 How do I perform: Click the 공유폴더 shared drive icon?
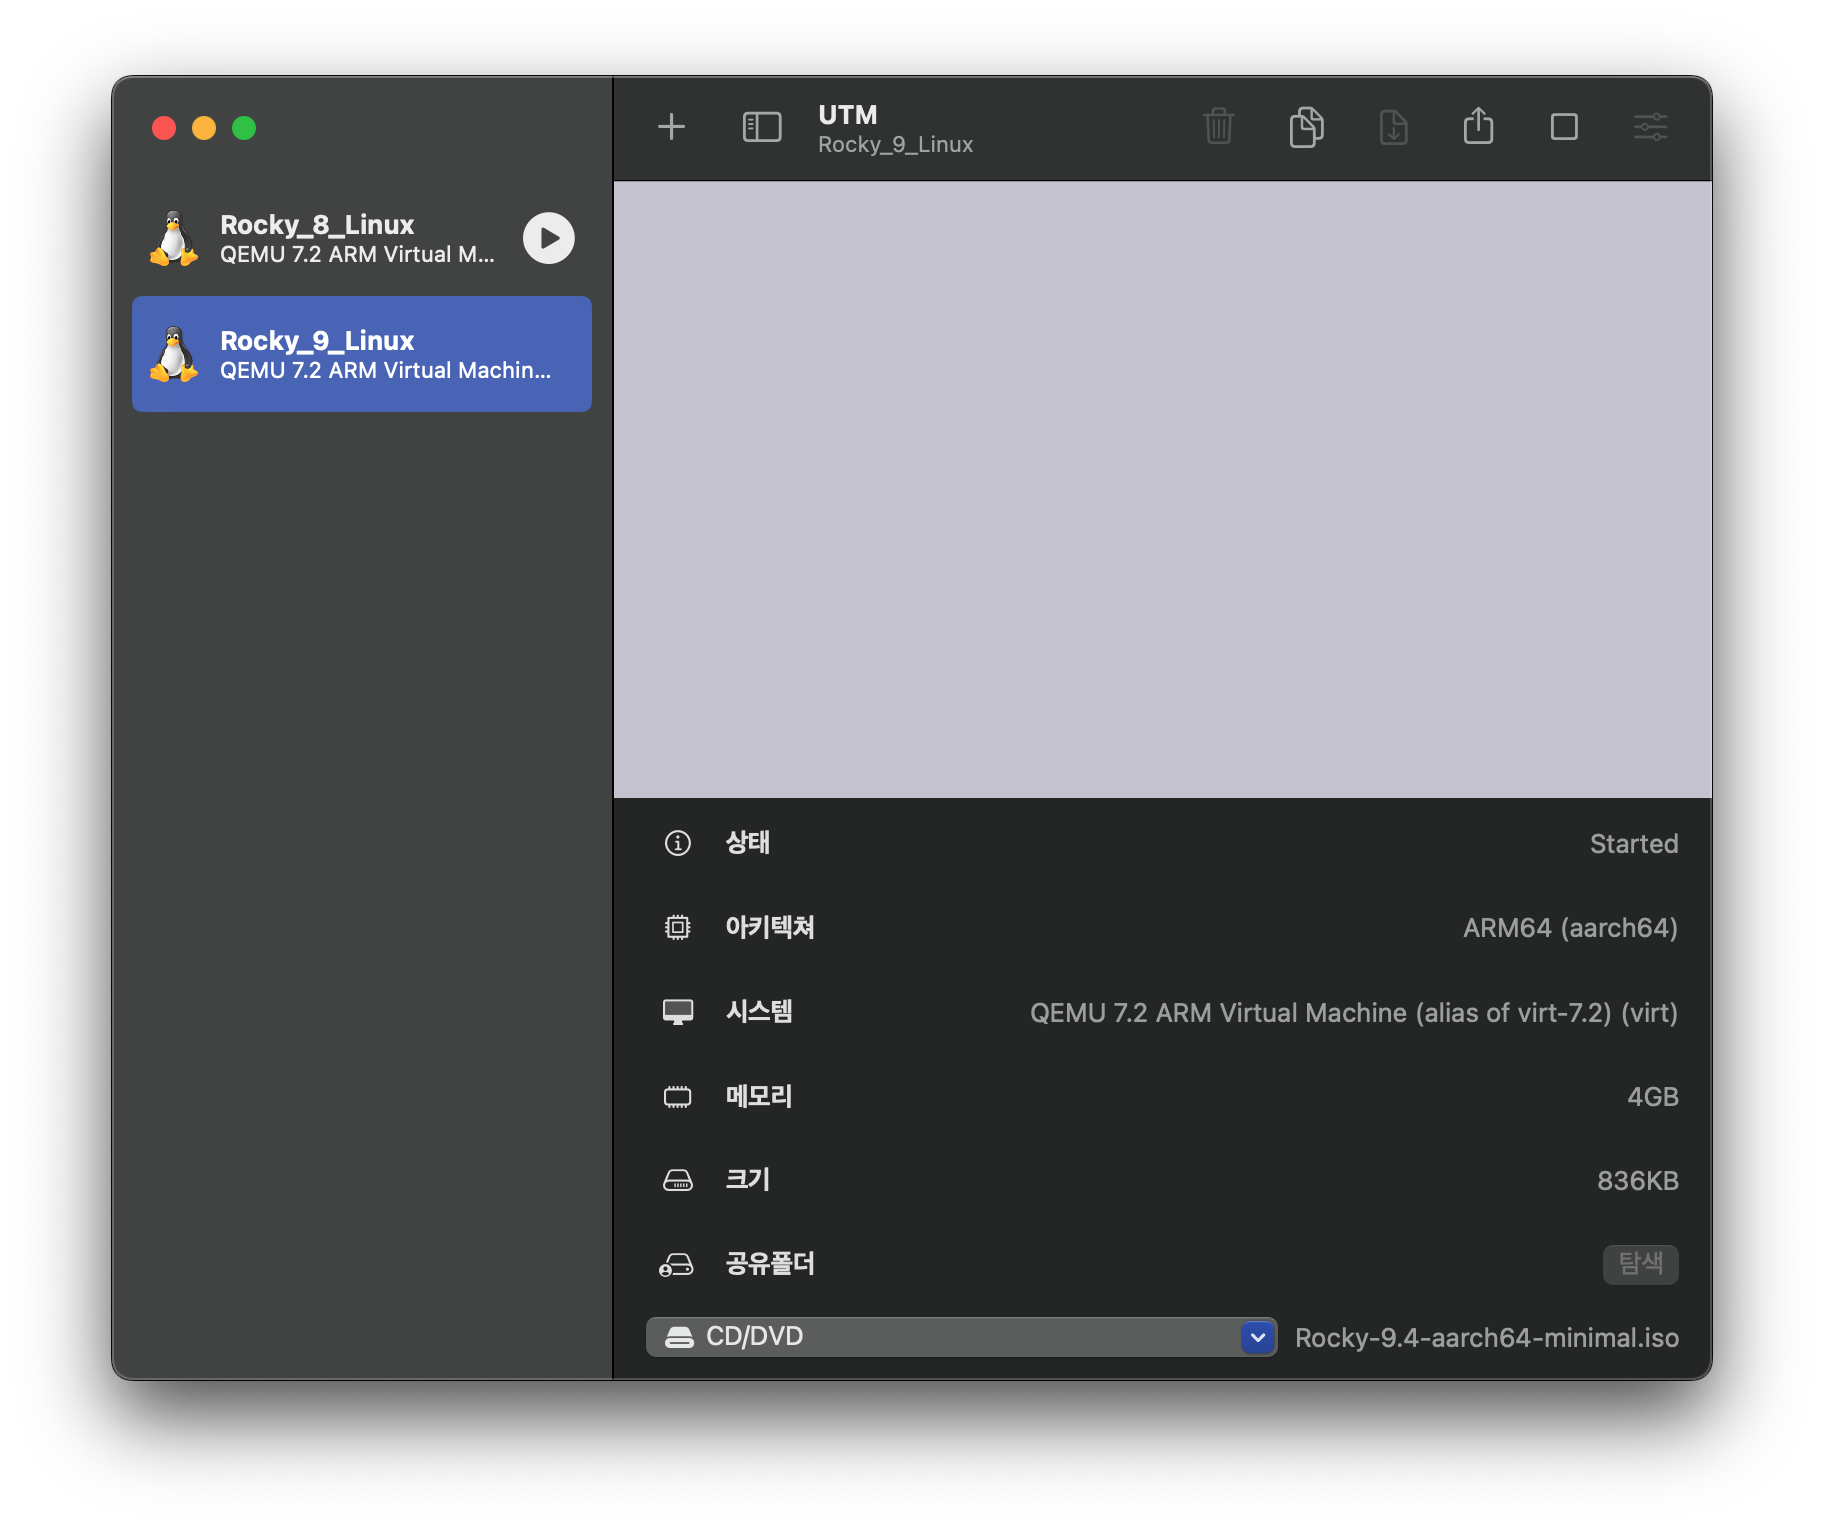[676, 1265]
